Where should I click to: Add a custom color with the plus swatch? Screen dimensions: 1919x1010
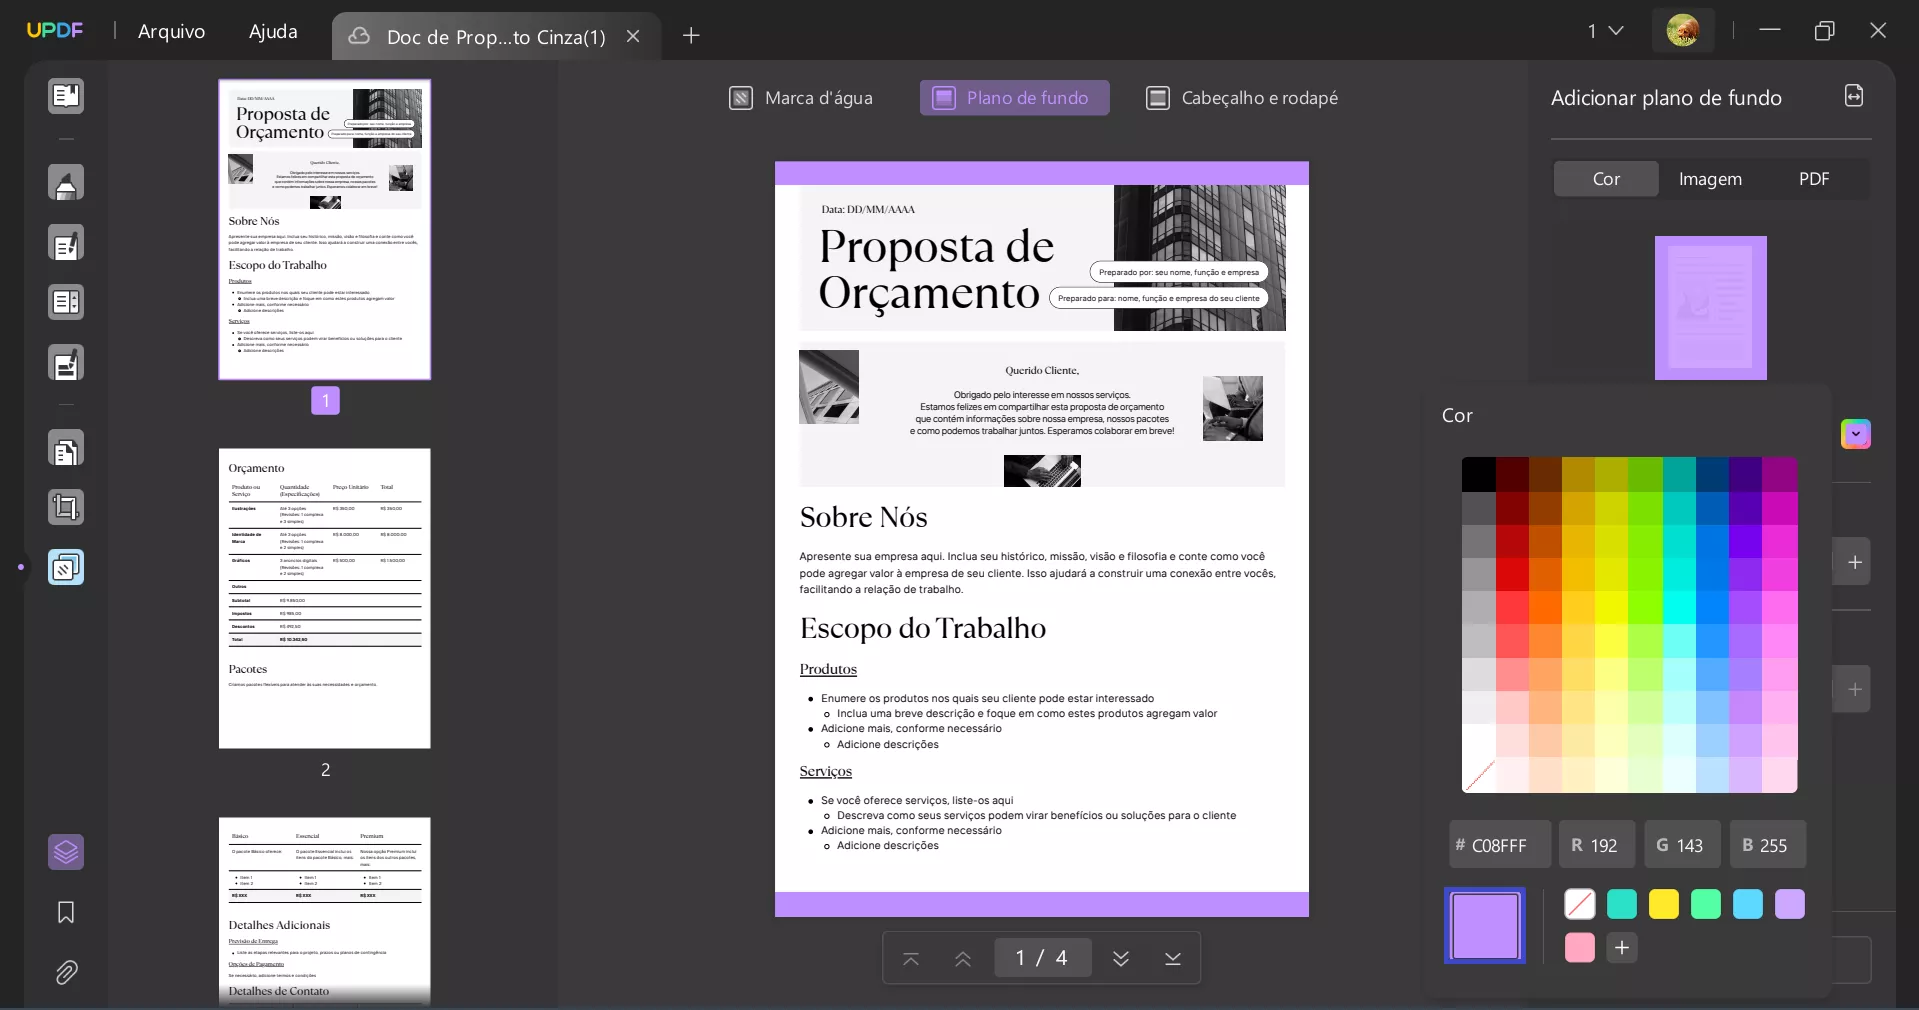click(1622, 949)
